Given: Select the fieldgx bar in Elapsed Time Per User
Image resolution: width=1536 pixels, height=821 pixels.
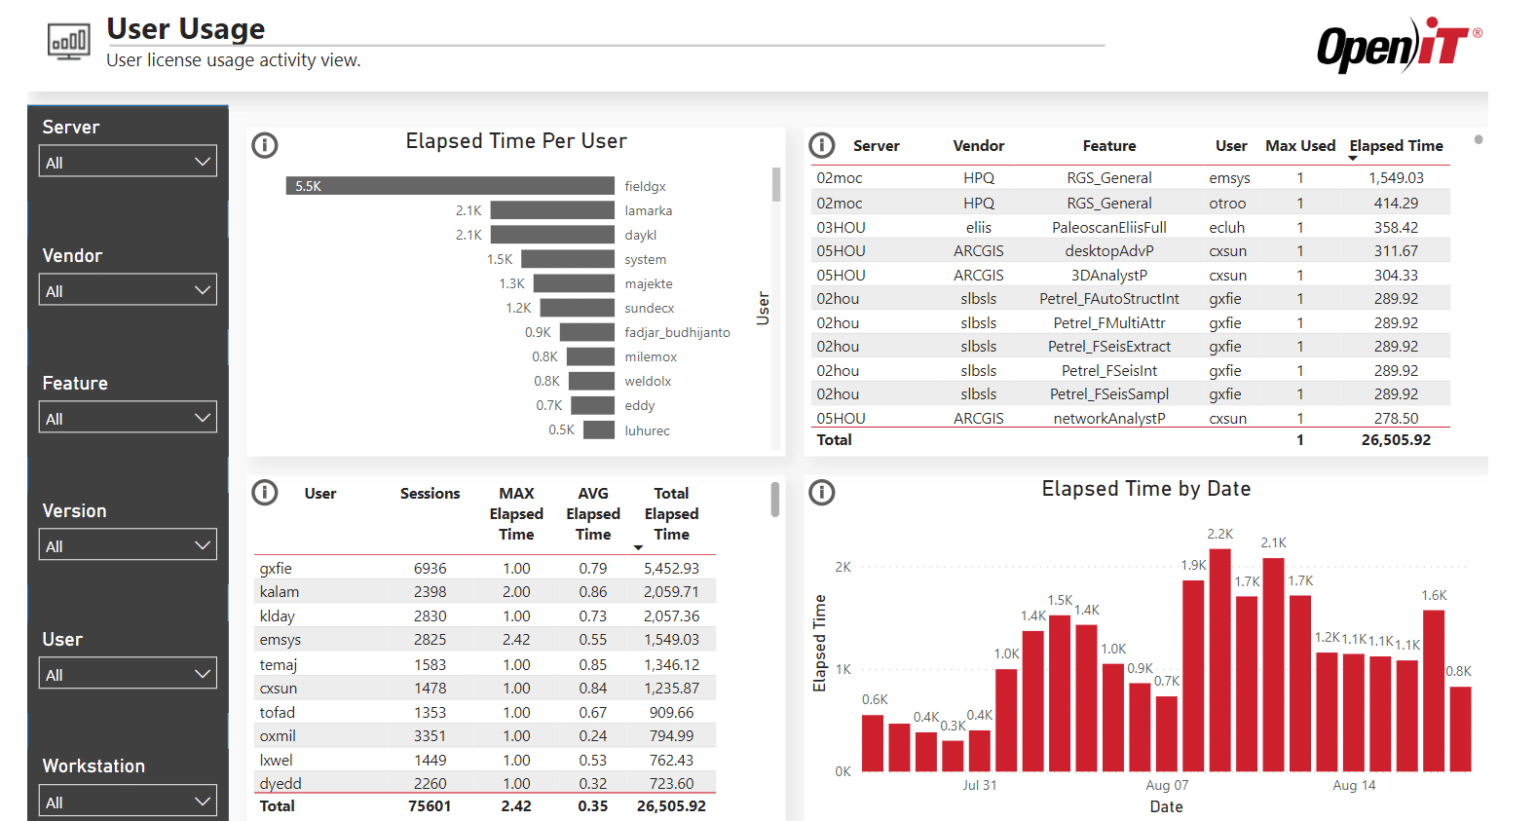Looking at the screenshot, I should pyautogui.click(x=450, y=185).
